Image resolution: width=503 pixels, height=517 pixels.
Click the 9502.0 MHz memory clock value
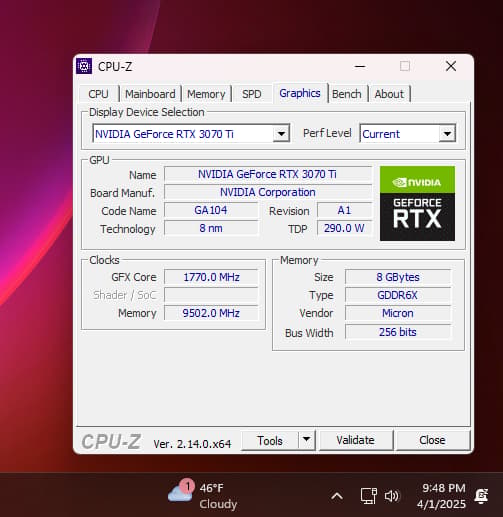pyautogui.click(x=211, y=313)
